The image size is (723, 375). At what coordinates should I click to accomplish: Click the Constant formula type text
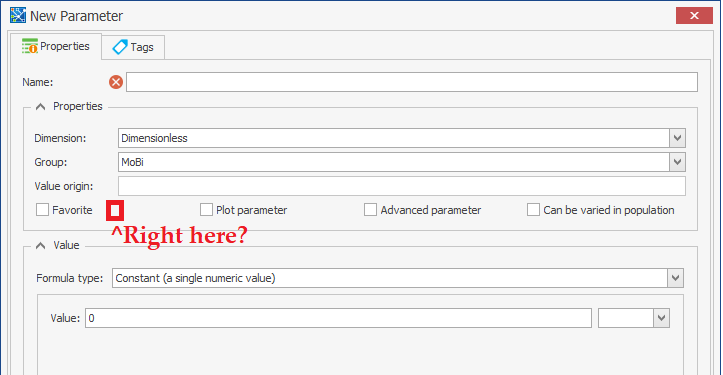(195, 278)
